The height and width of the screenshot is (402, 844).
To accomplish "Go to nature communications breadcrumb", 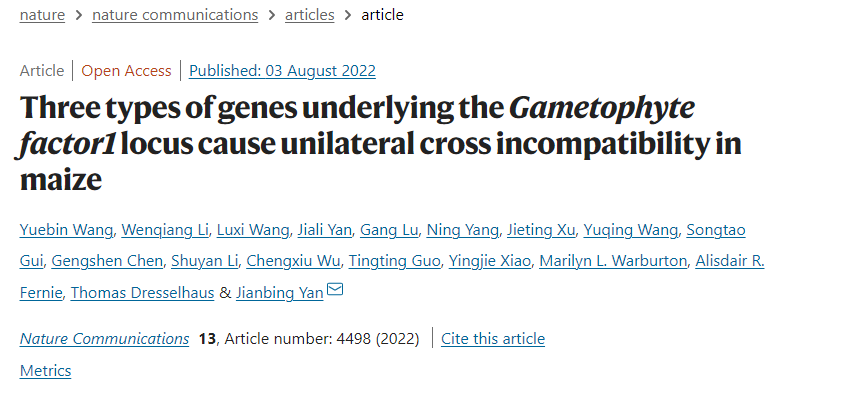I will pos(175,15).
